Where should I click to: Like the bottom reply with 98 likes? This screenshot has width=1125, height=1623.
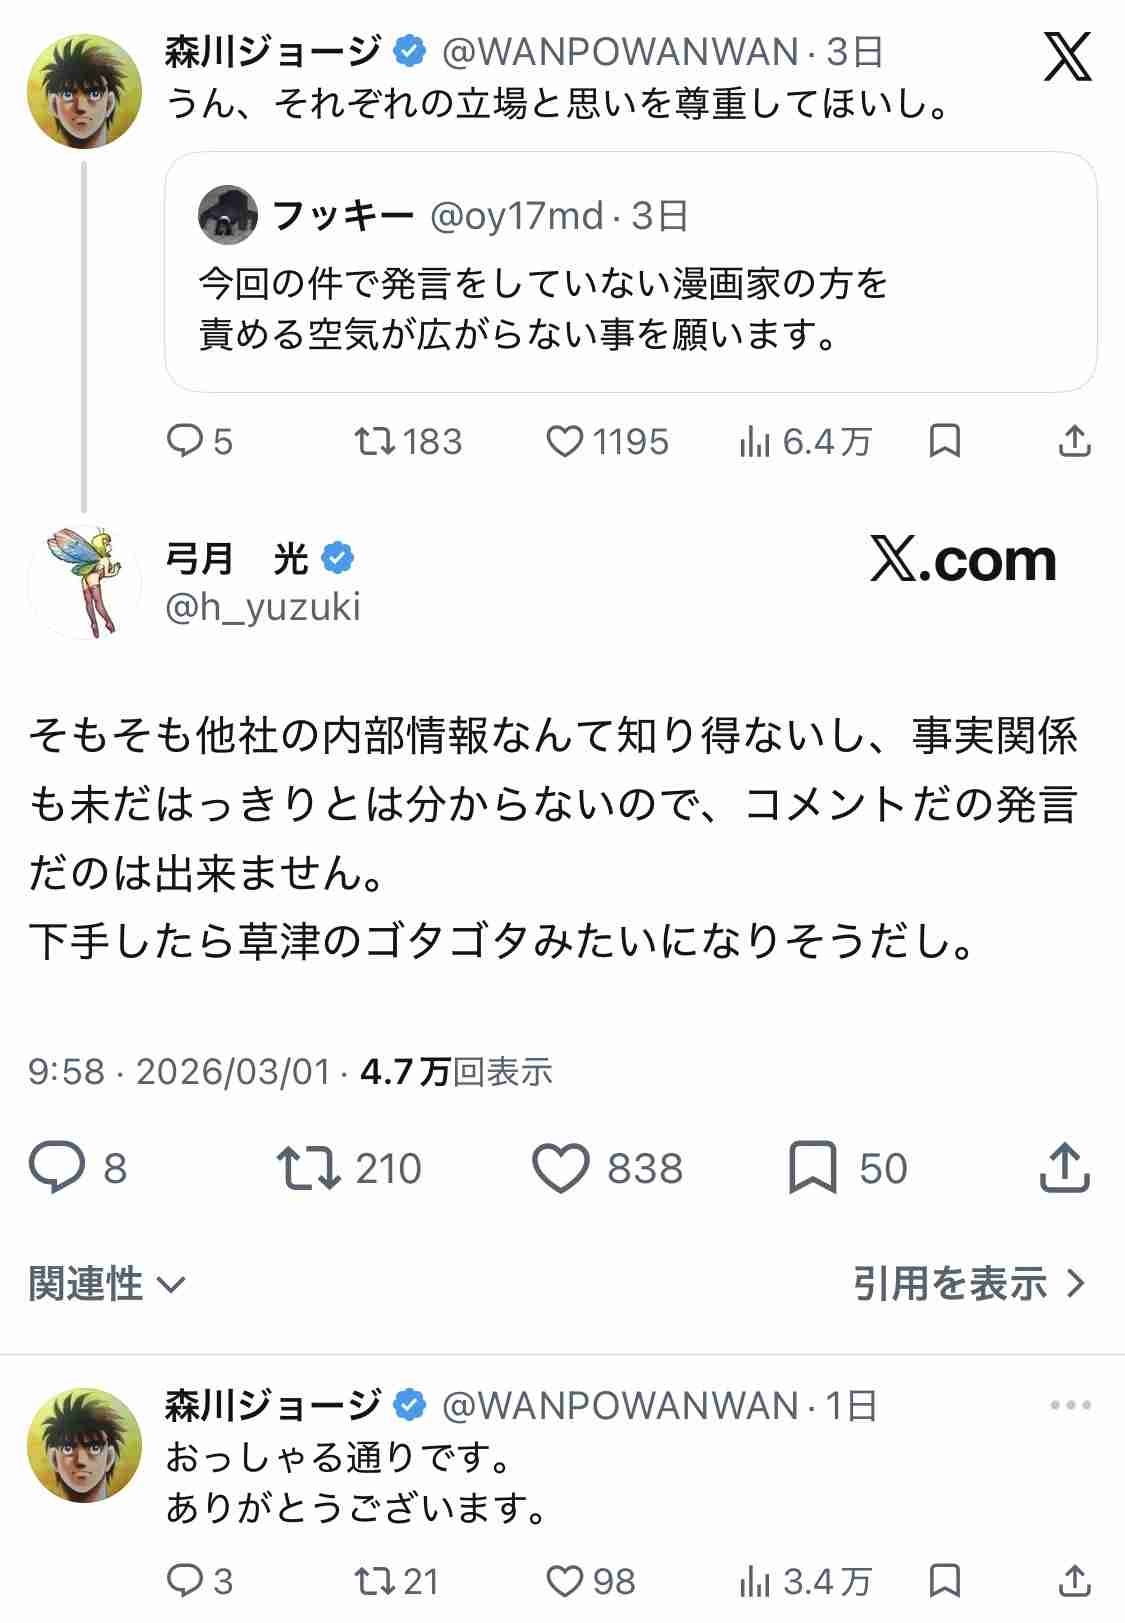point(564,1581)
